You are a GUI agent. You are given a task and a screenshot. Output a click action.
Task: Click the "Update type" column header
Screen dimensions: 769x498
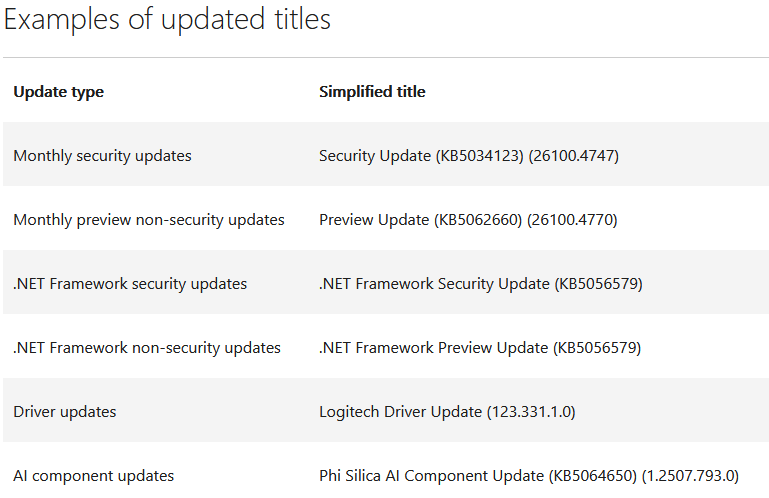58,92
